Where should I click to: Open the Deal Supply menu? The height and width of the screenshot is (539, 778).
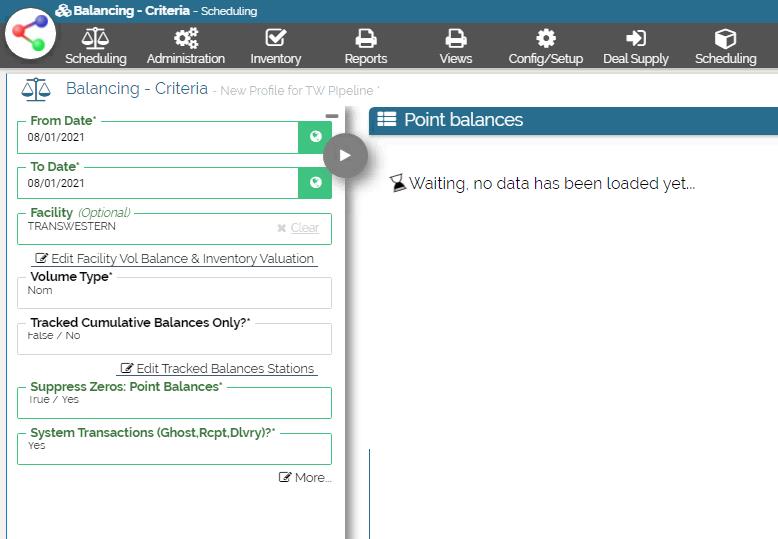[636, 47]
